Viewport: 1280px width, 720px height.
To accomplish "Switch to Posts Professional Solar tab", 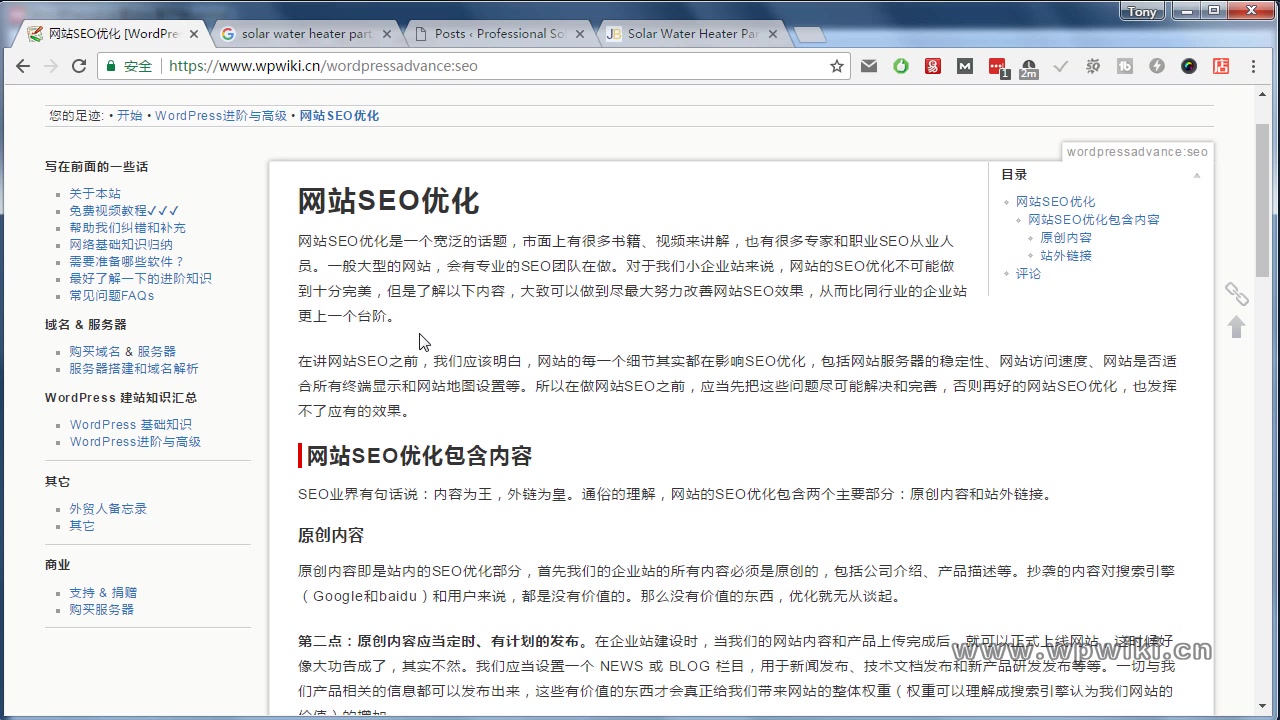I will pos(497,33).
